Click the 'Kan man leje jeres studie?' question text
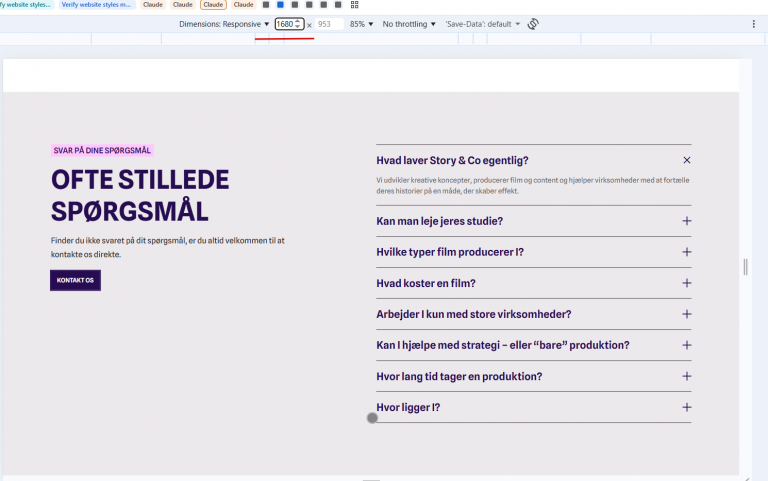The height and width of the screenshot is (481, 768). click(x=439, y=221)
